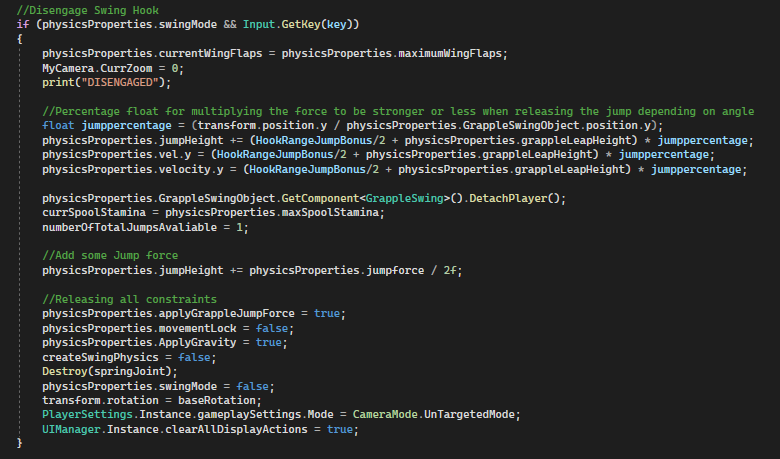Click "UIManager" class name
Image resolution: width=780 pixels, height=459 pixels.
(x=71, y=429)
